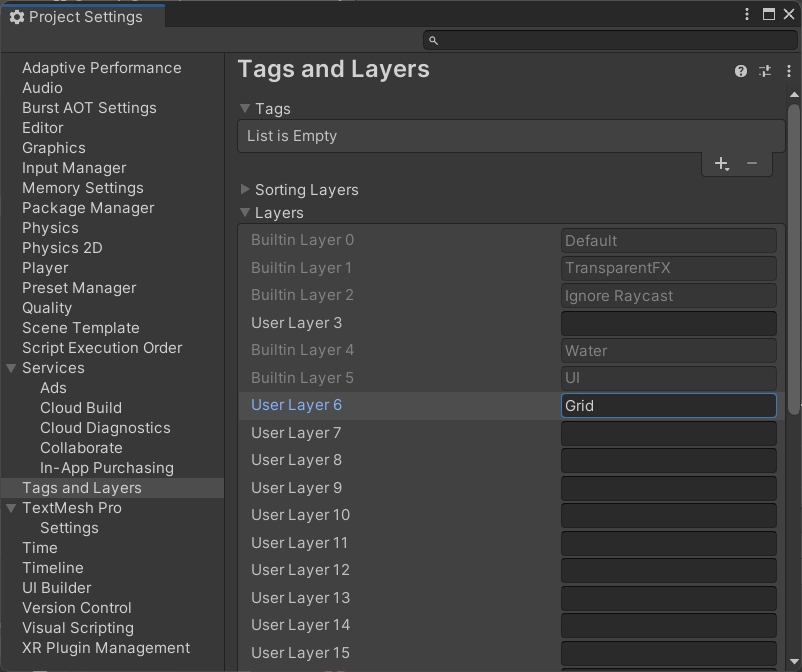Click the User Layer 3 name field

point(669,323)
